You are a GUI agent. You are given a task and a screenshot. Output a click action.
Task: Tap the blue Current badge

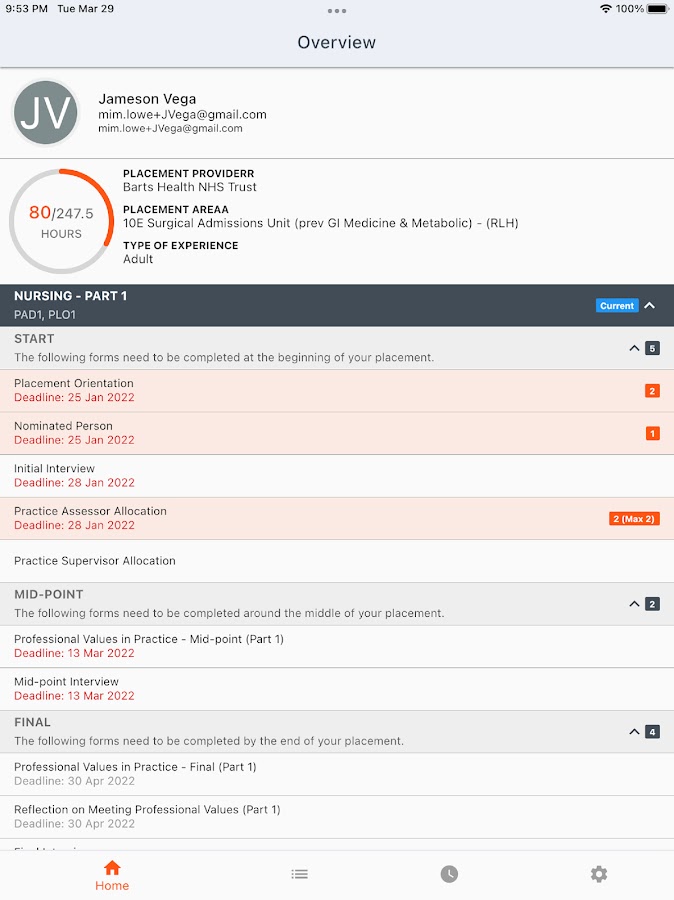[617, 305]
